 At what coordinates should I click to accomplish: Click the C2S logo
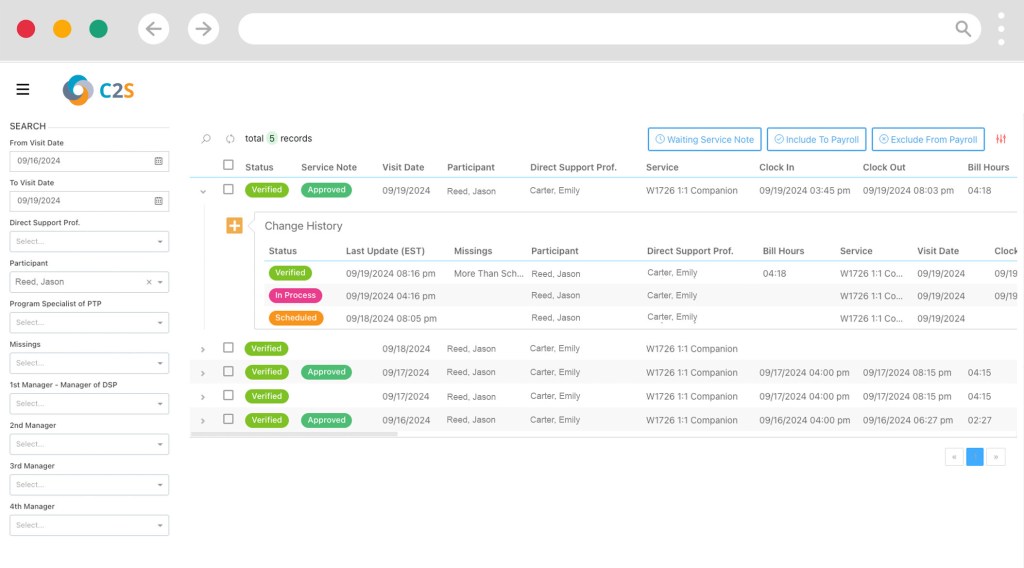pyautogui.click(x=98, y=90)
